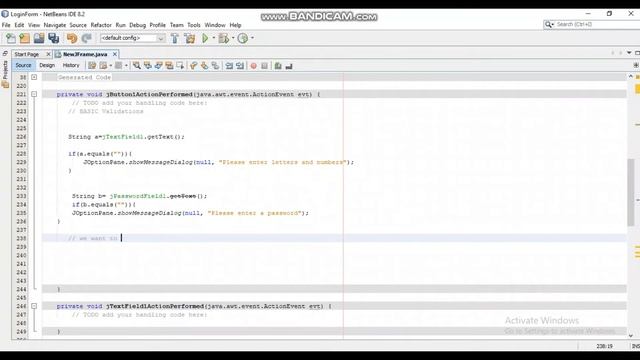
Task: Click the Stop Macro Recording icon
Action: (264, 66)
